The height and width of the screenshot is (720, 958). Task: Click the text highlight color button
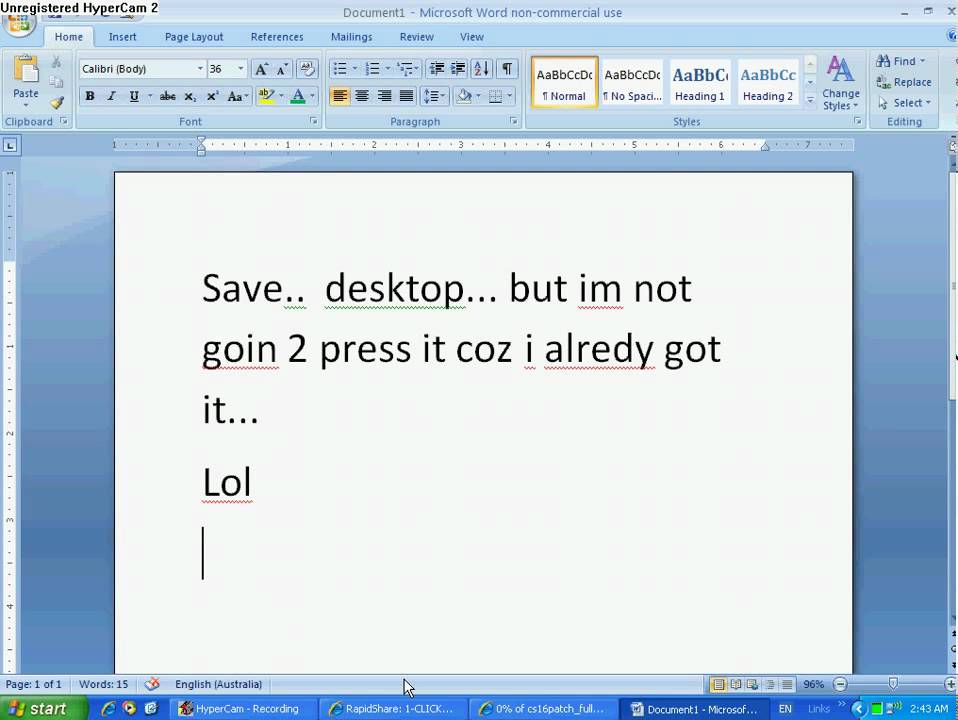(x=266, y=97)
